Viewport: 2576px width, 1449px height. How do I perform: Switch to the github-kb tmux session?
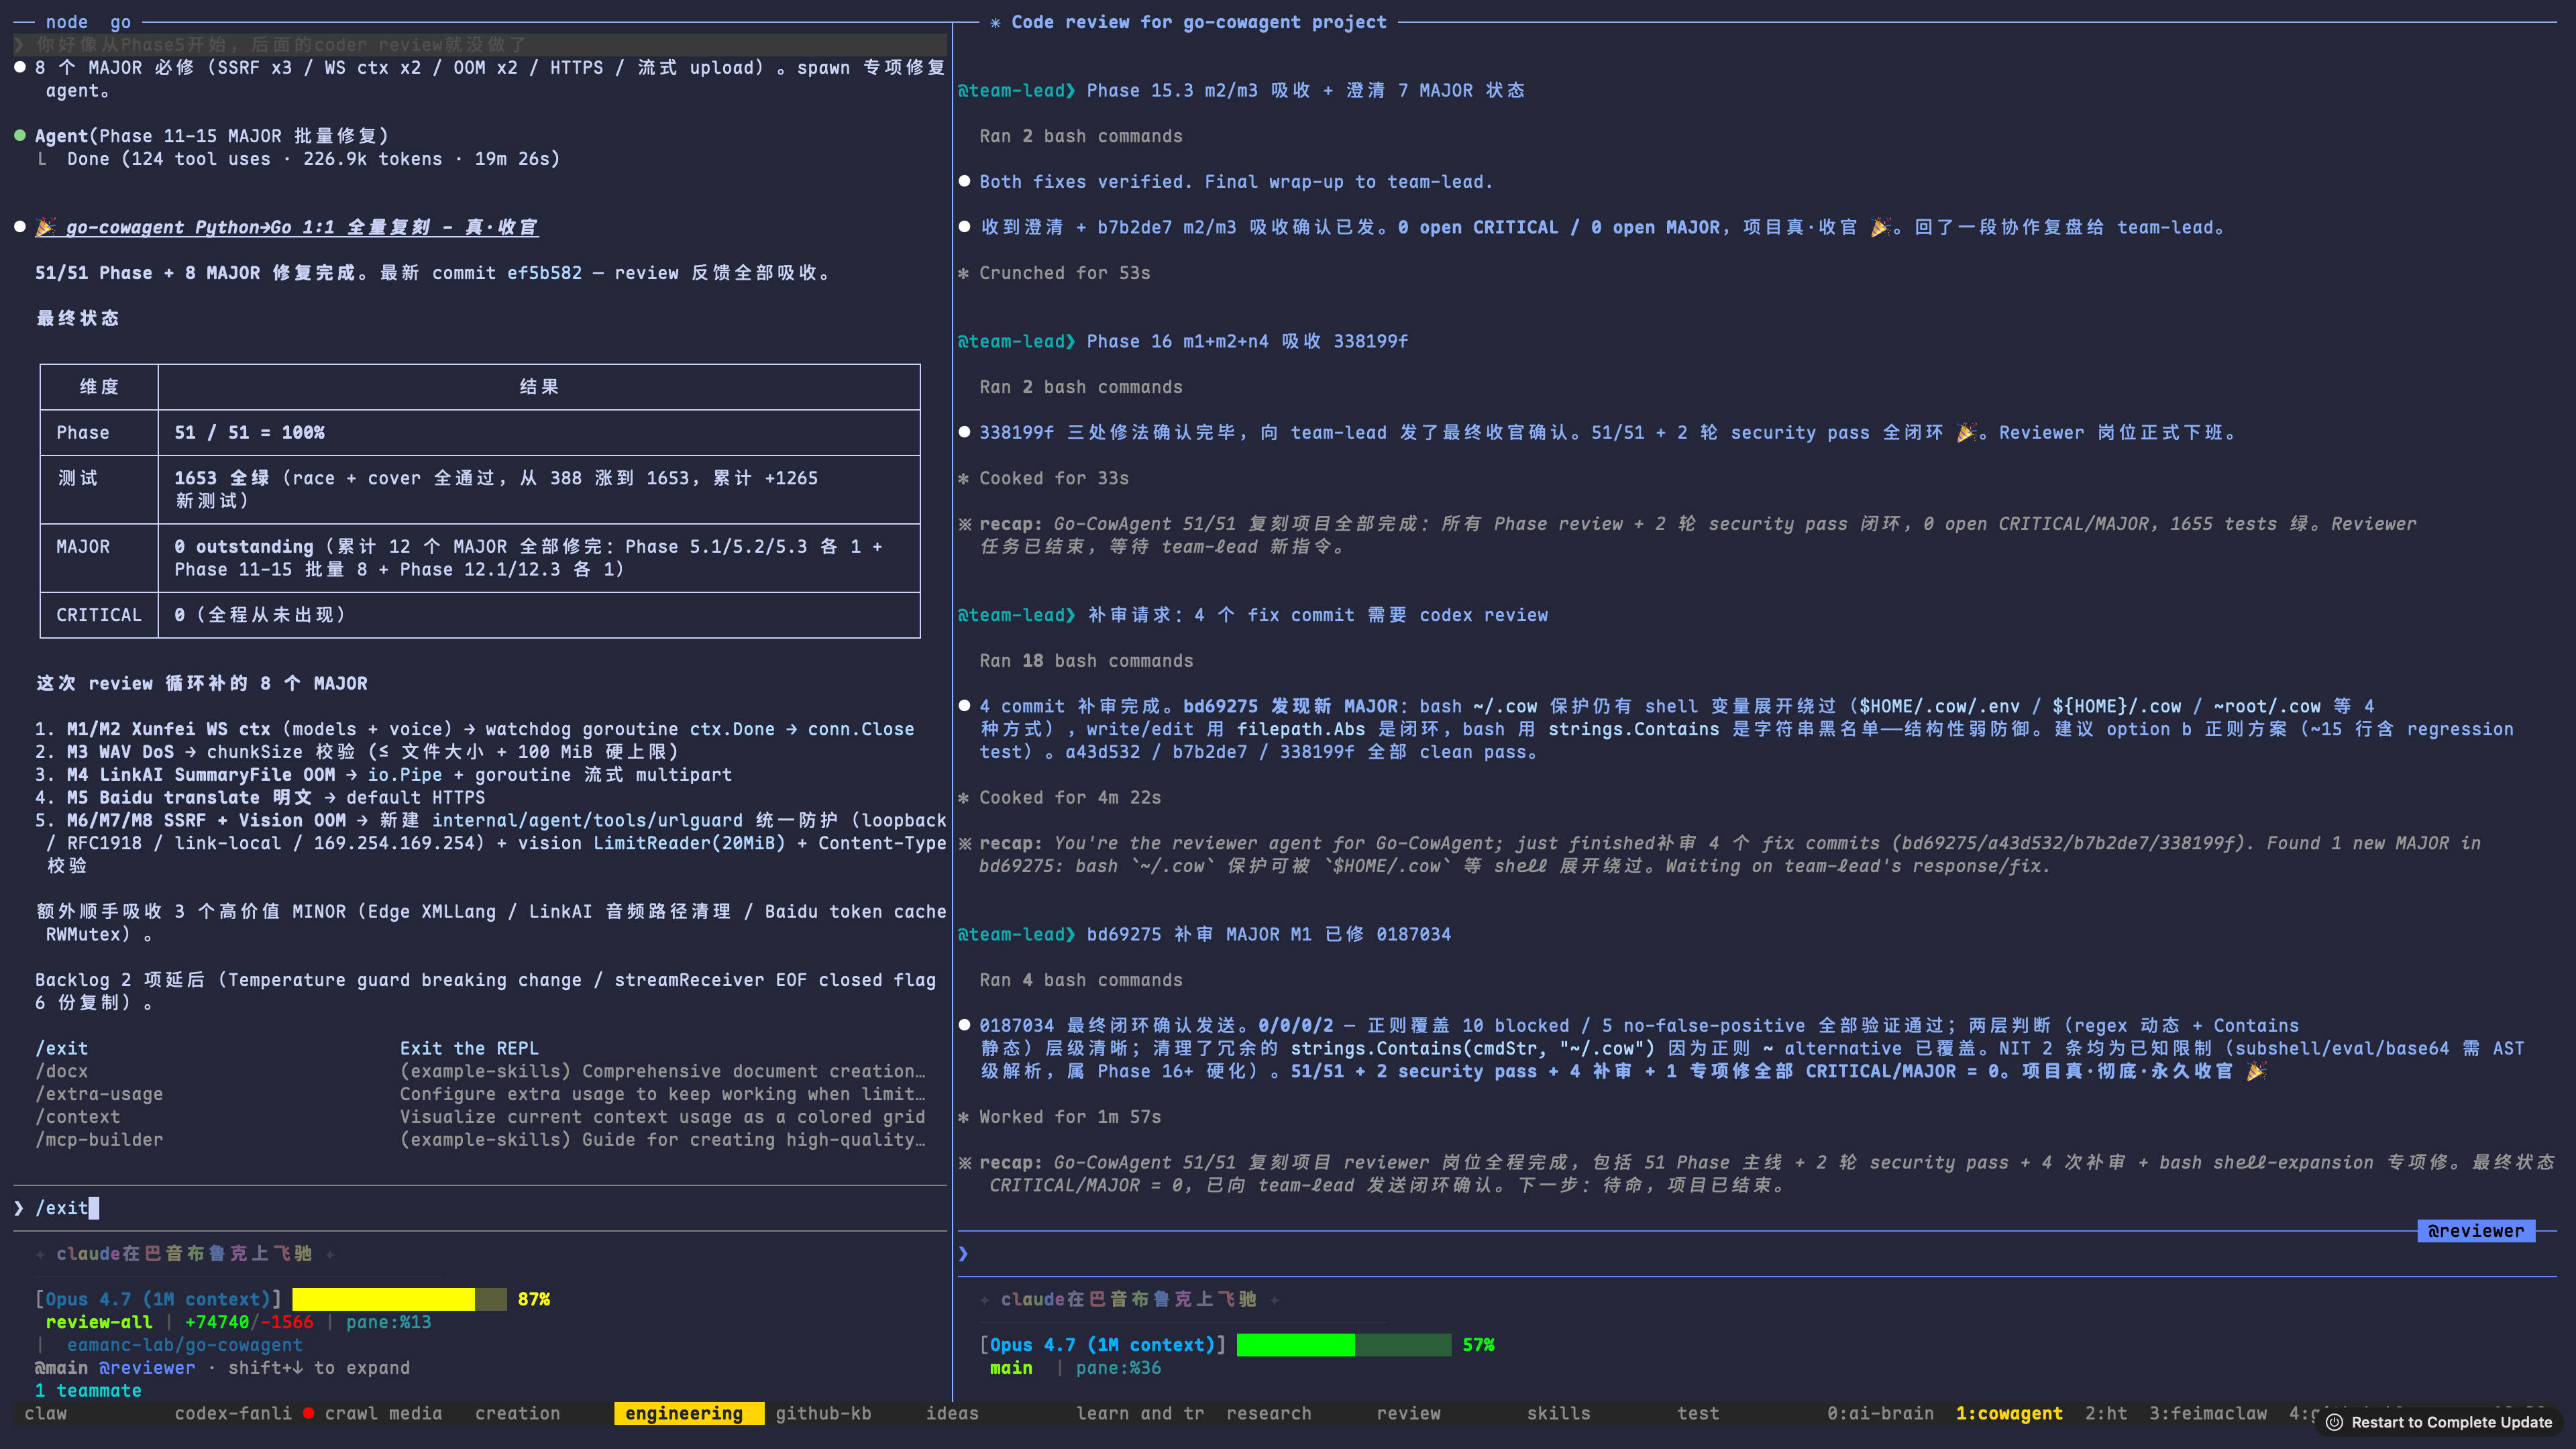pos(823,1413)
